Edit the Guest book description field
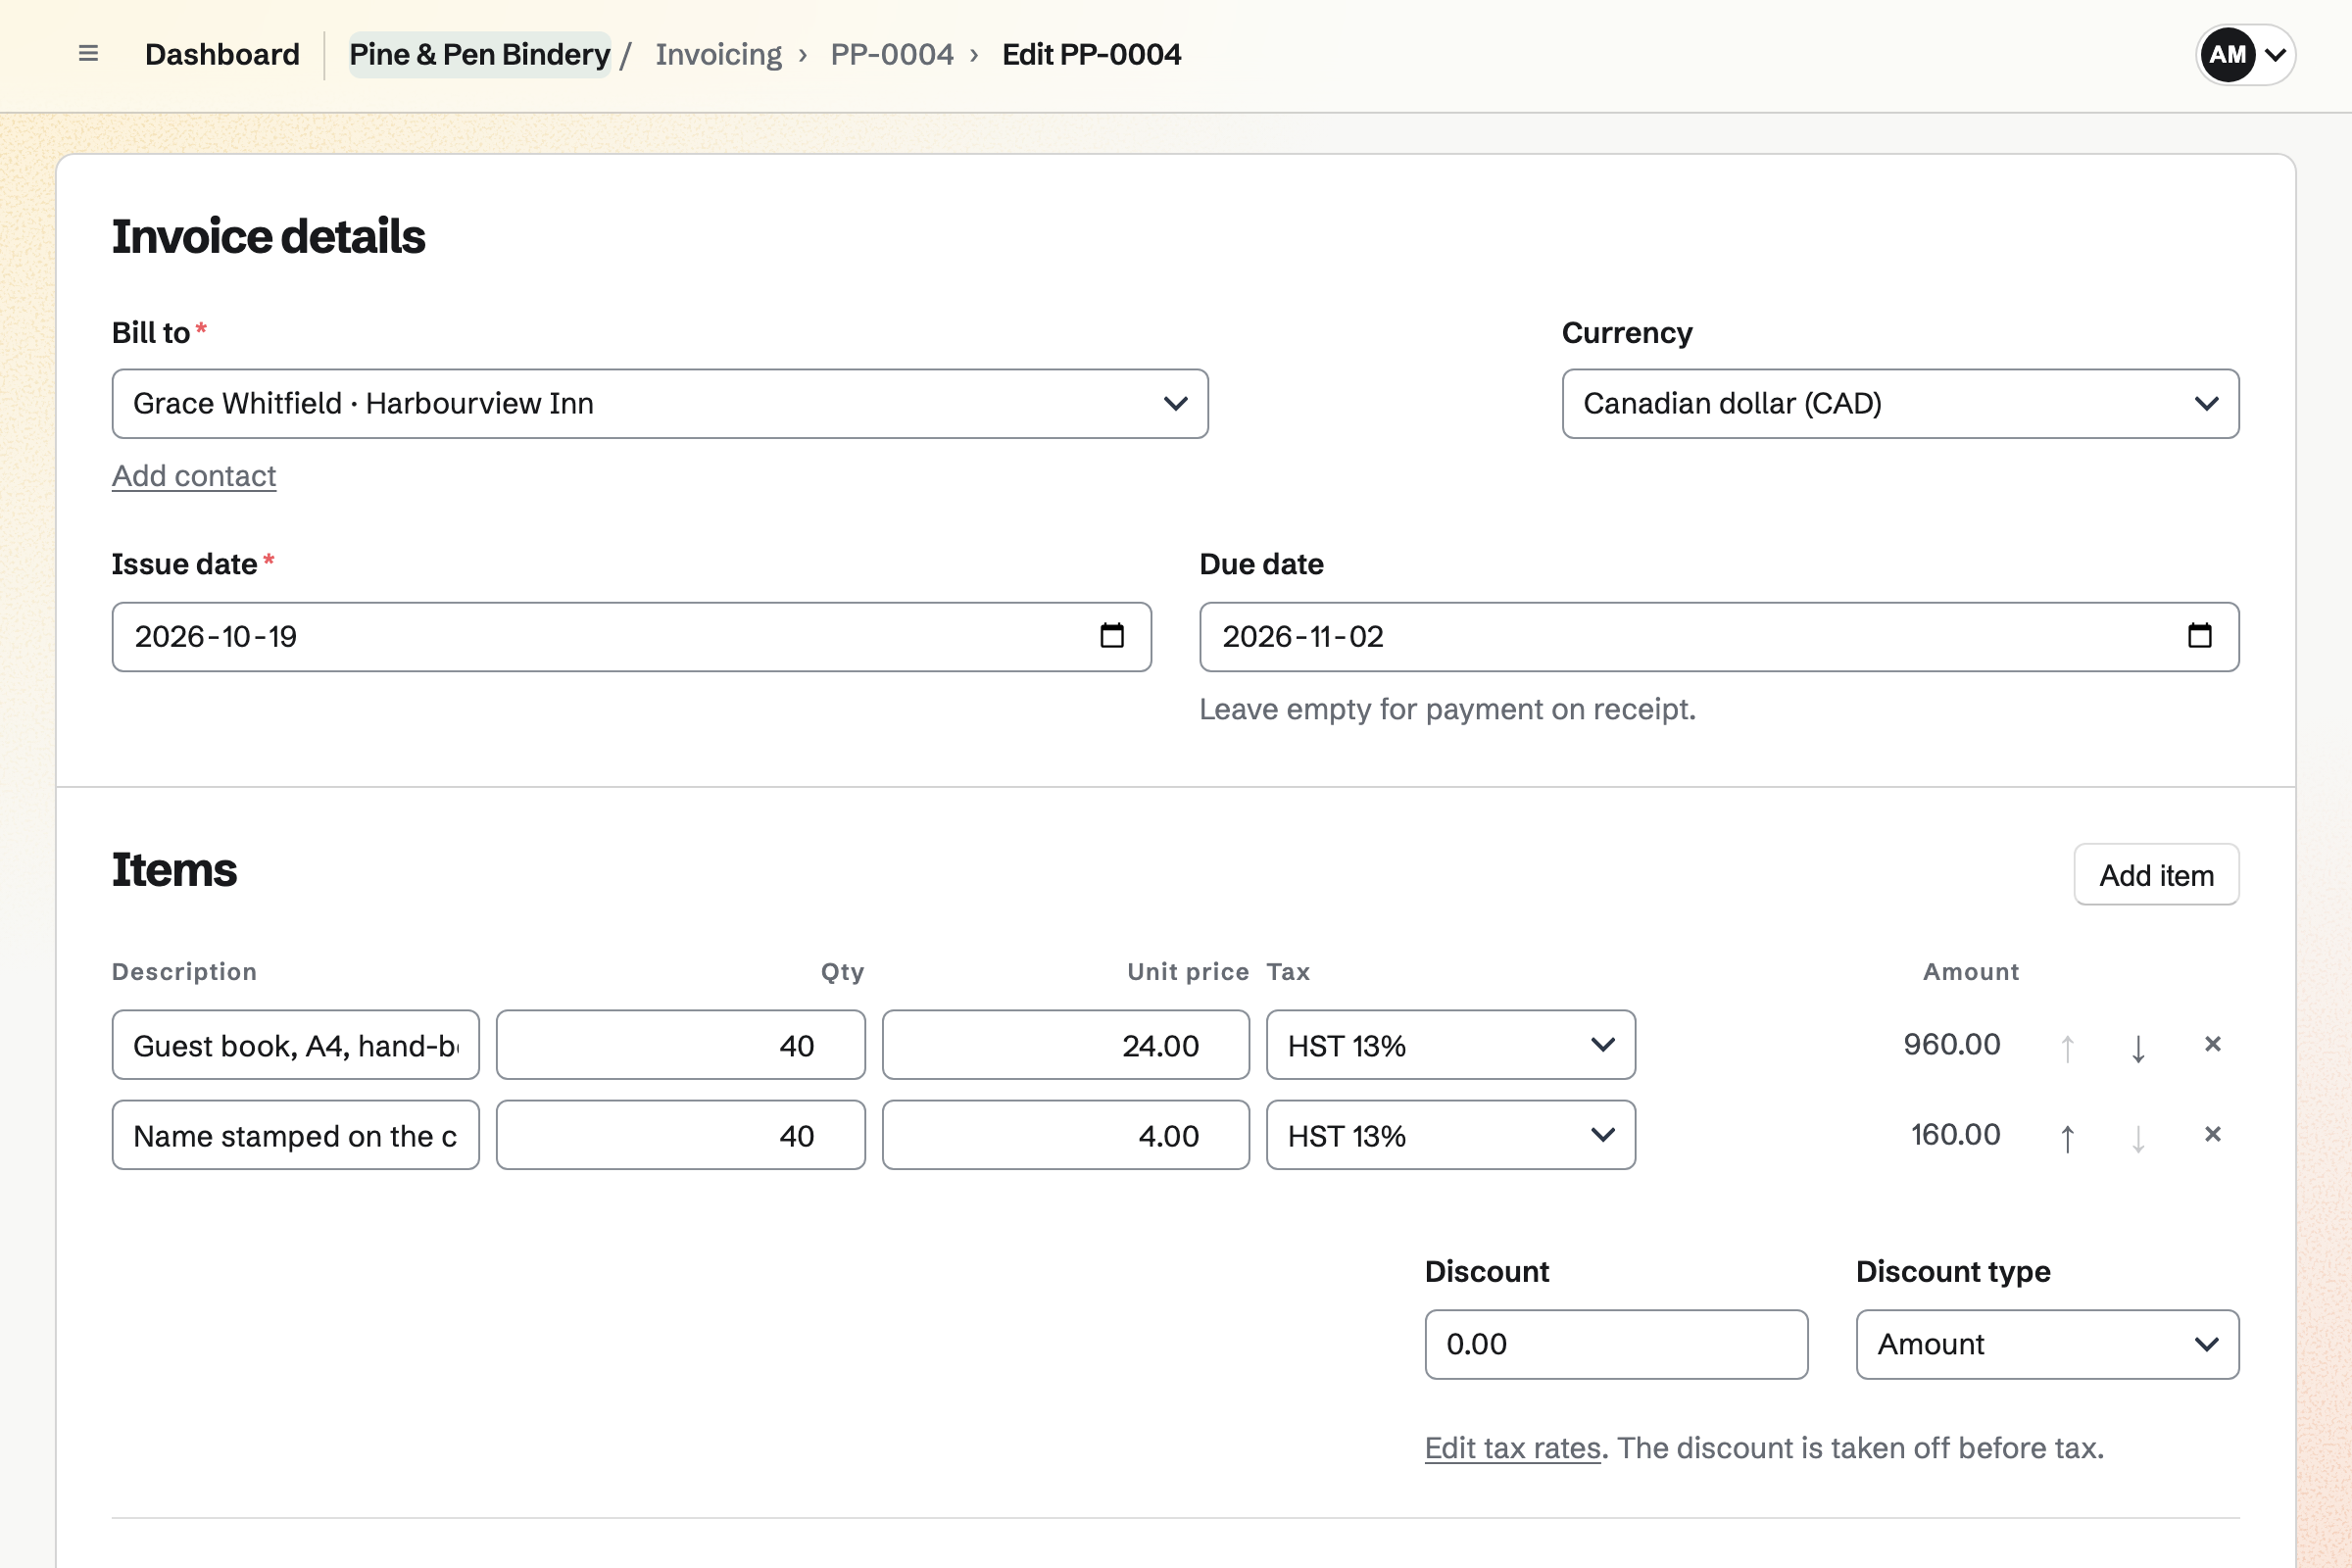 pos(295,1045)
